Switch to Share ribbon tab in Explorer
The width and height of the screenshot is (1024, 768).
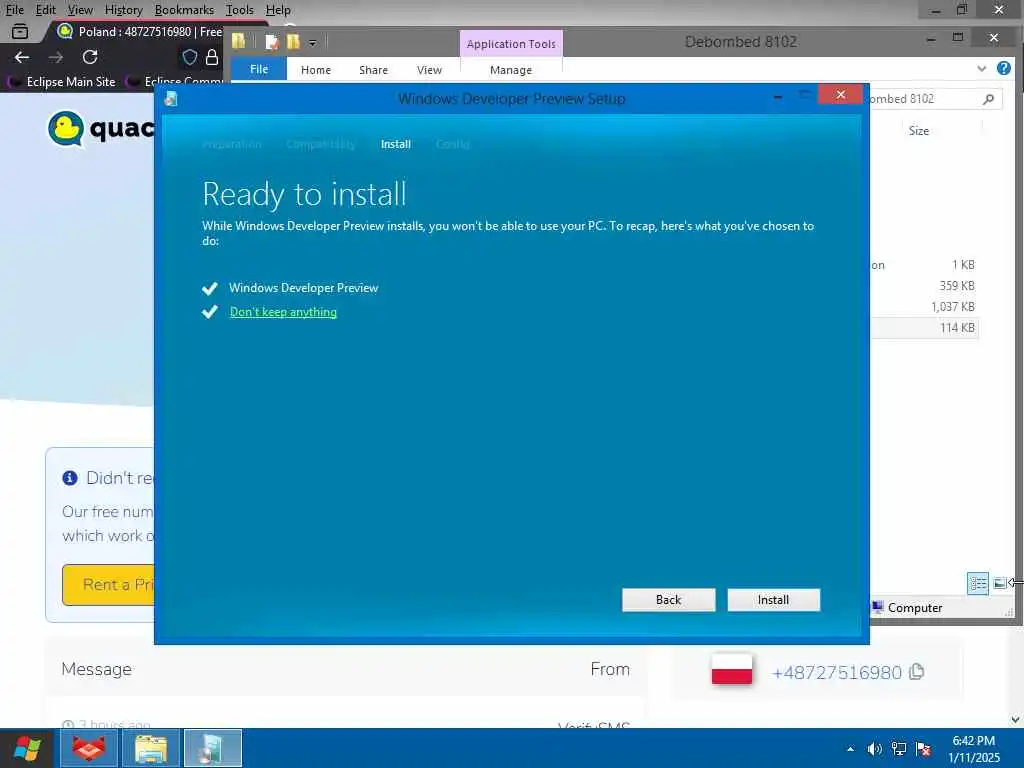point(373,70)
